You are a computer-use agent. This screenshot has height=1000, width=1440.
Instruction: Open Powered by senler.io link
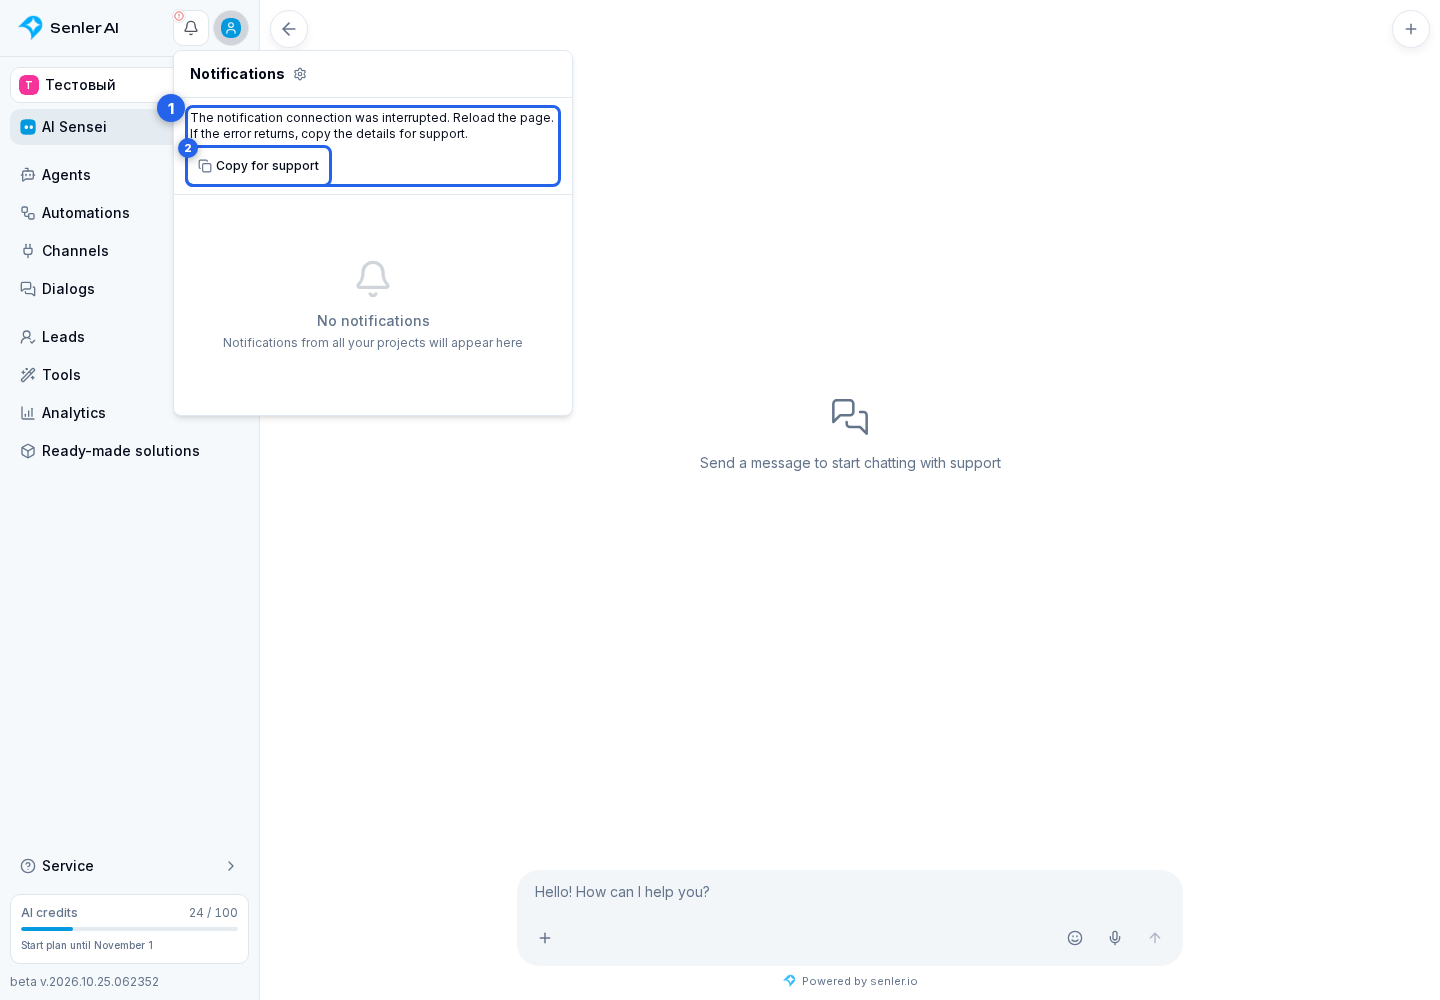click(x=850, y=981)
